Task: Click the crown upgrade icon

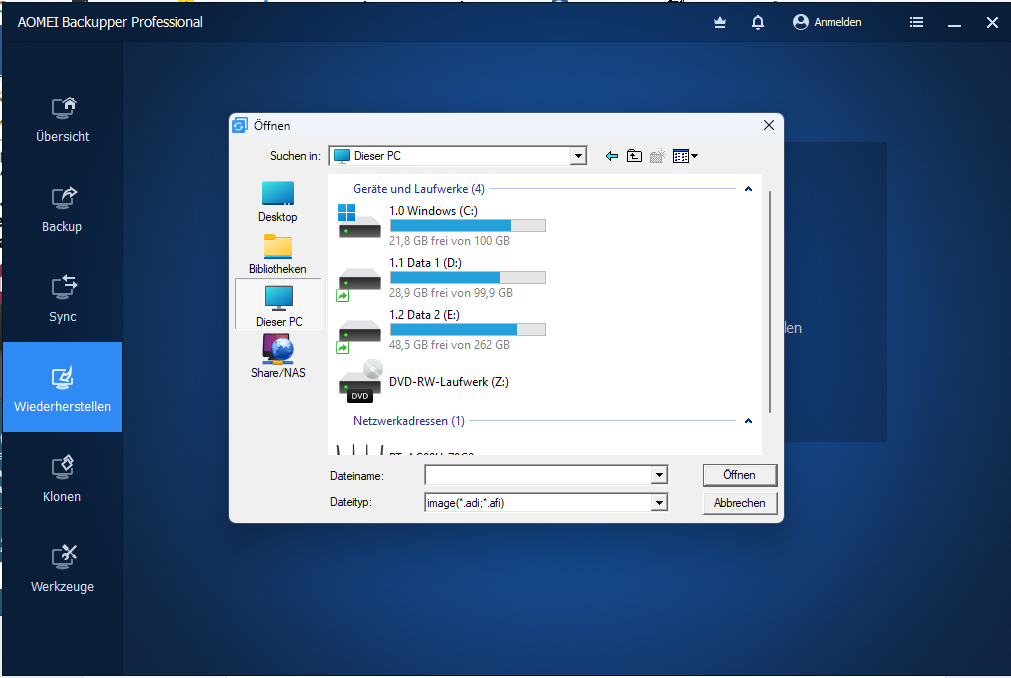Action: [720, 23]
